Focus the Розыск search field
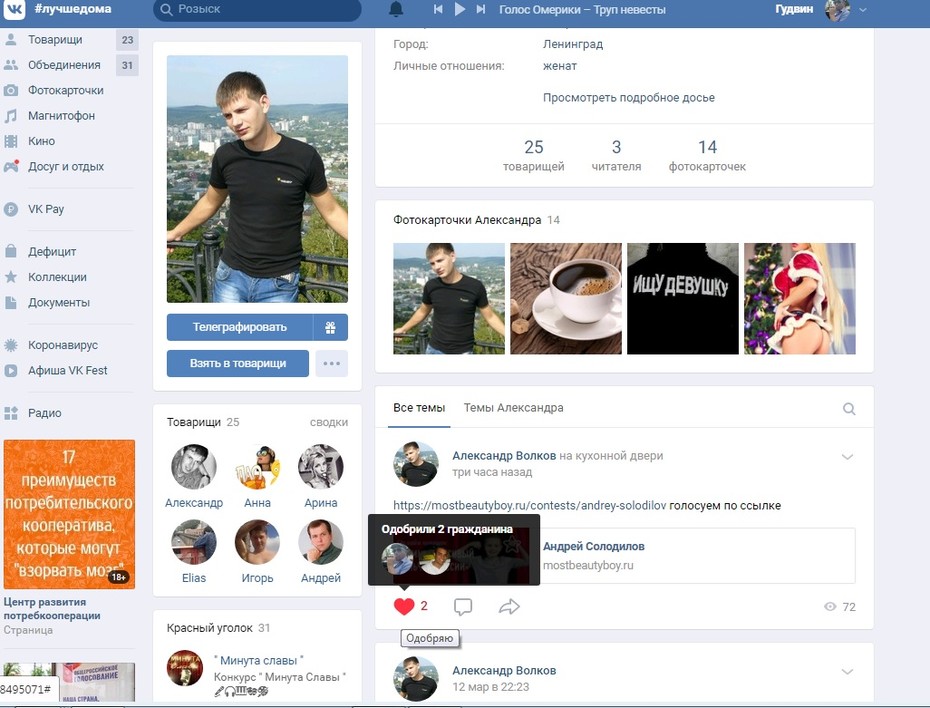 [257, 9]
